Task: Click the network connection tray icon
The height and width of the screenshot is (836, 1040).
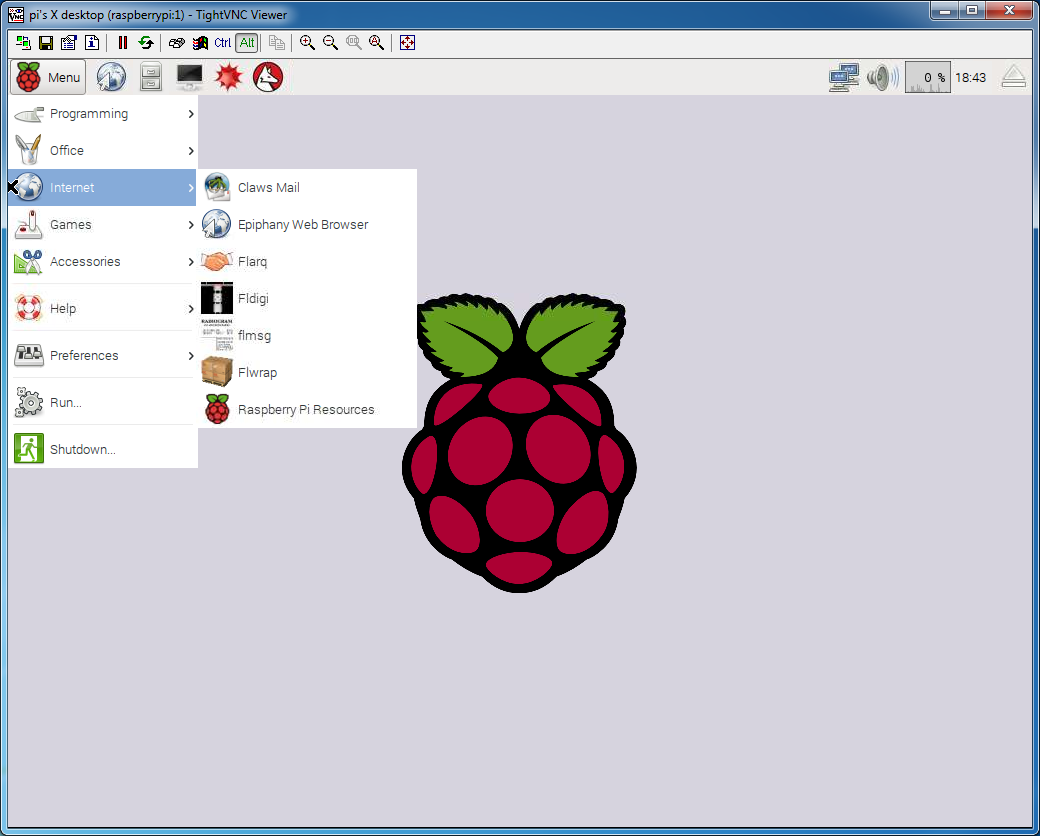Action: pyautogui.click(x=844, y=78)
